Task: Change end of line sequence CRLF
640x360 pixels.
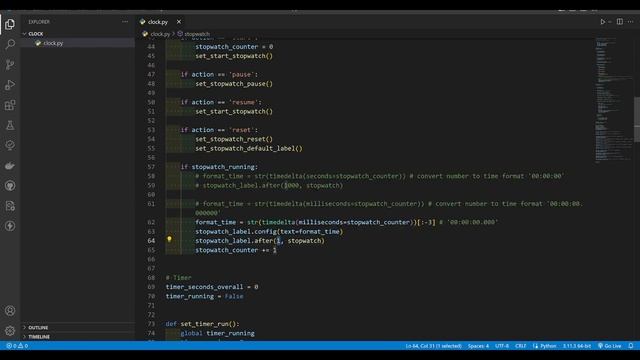Action: coord(520,346)
